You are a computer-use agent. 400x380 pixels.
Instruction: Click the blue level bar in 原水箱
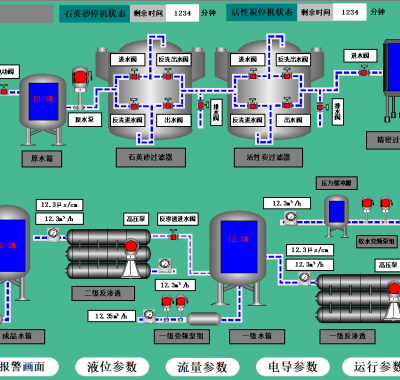click(43, 101)
